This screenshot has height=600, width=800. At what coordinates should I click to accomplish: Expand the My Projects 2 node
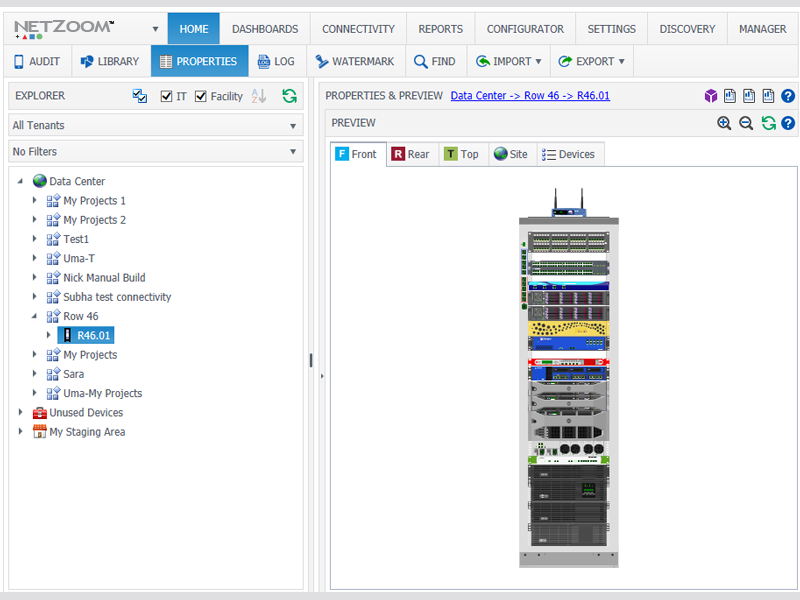click(34, 219)
